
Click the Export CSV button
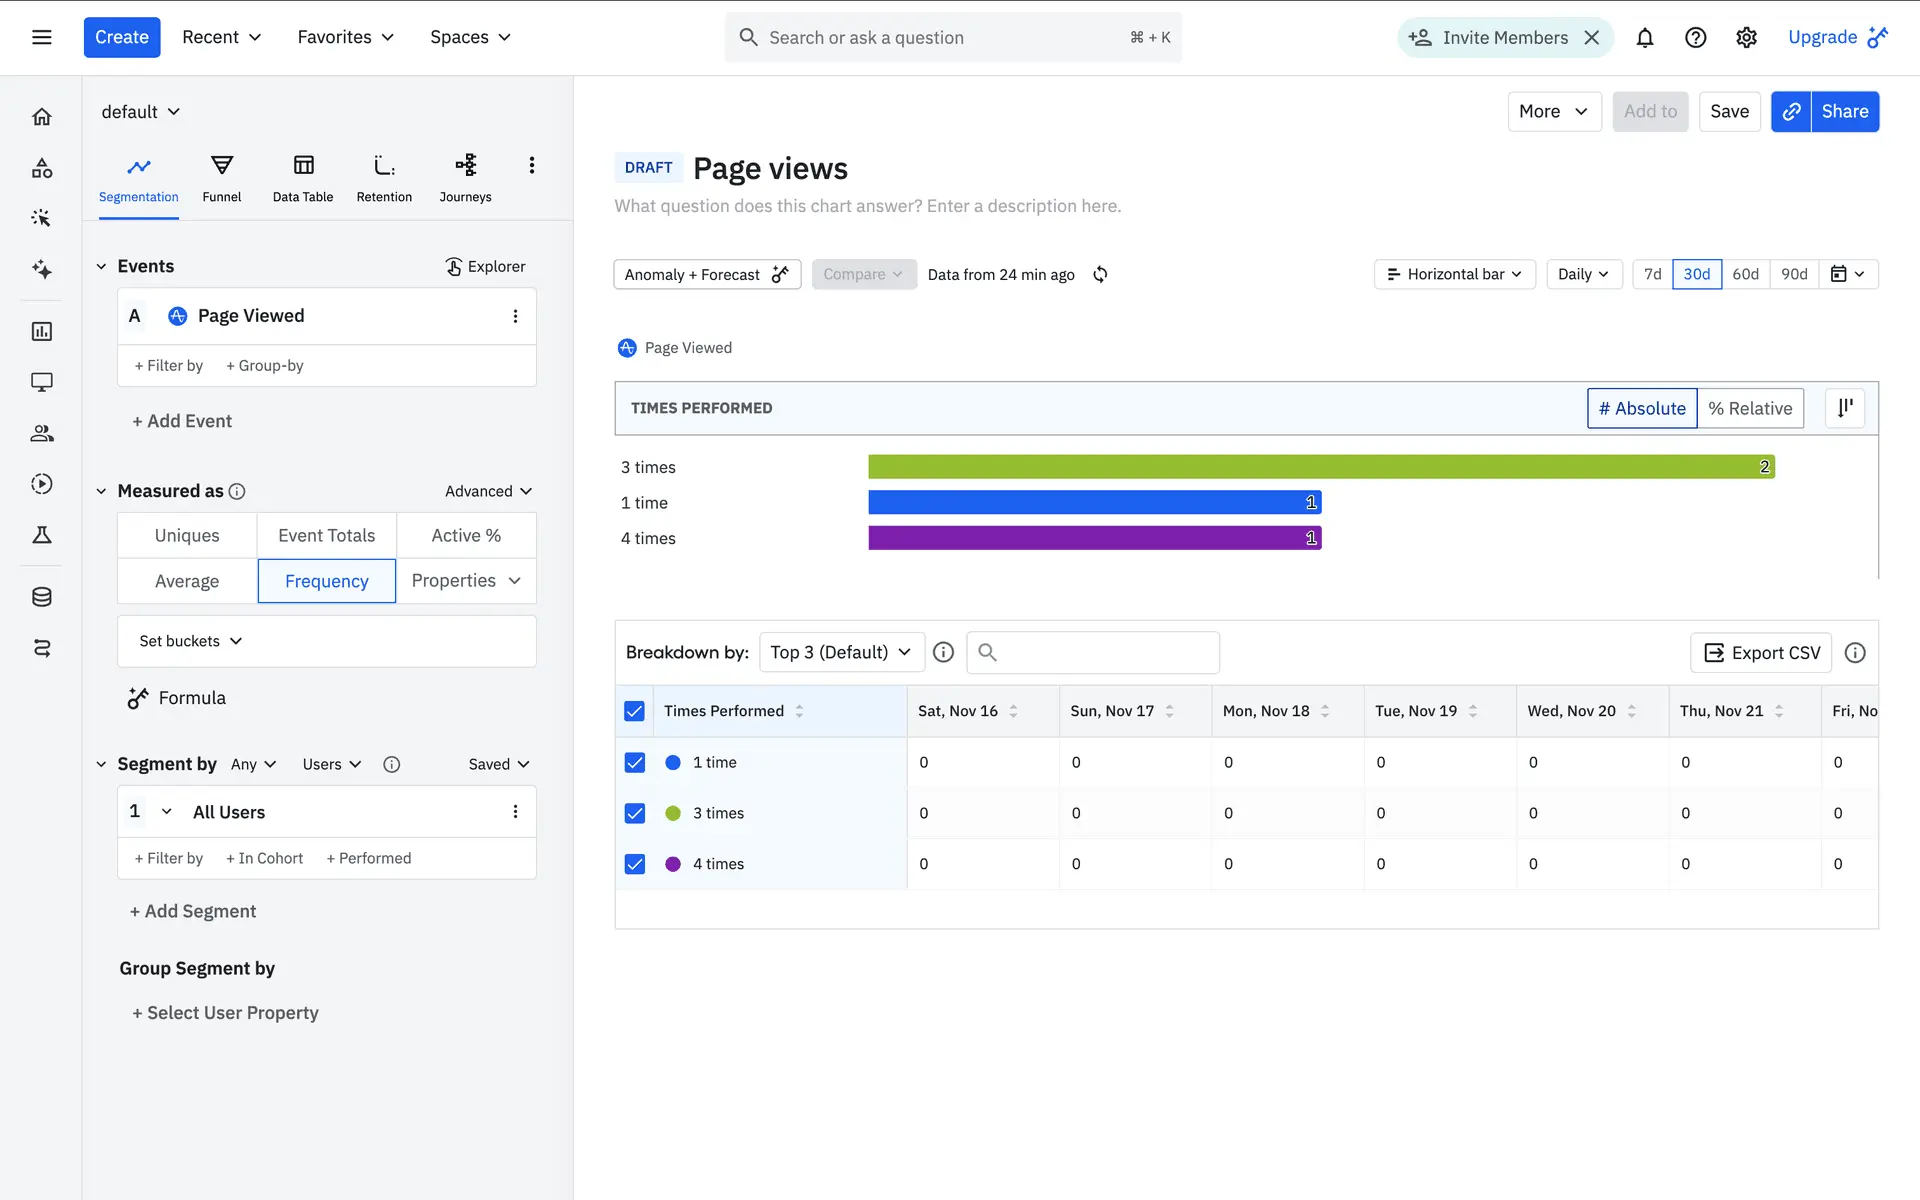[x=1760, y=652]
